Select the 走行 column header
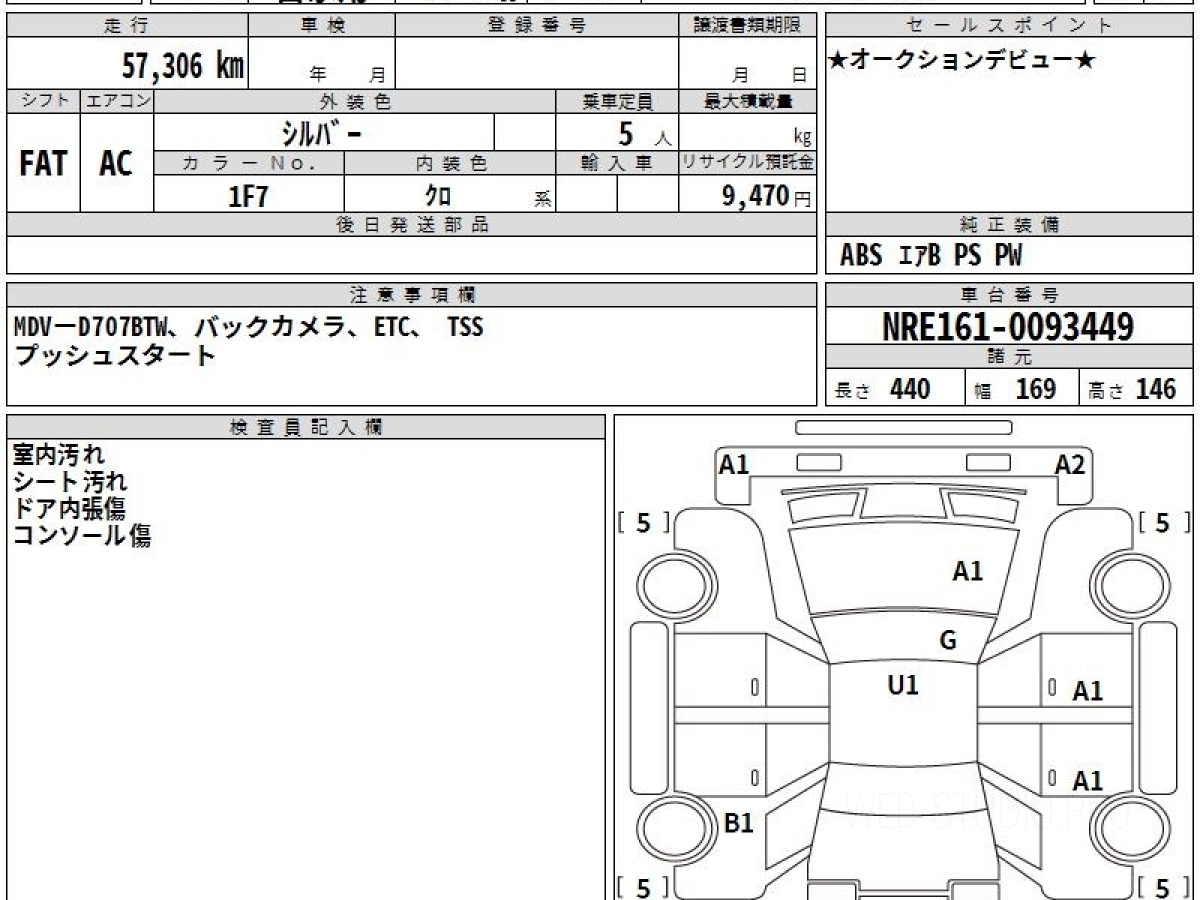Viewport: 1200px width, 900px height. [127, 26]
